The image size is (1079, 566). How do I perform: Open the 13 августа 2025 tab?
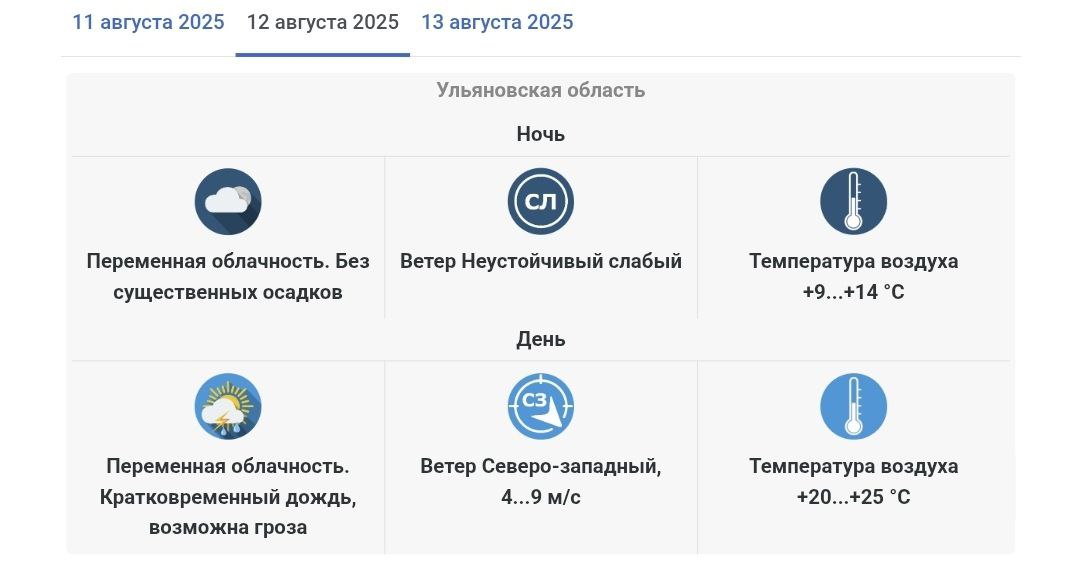(498, 22)
